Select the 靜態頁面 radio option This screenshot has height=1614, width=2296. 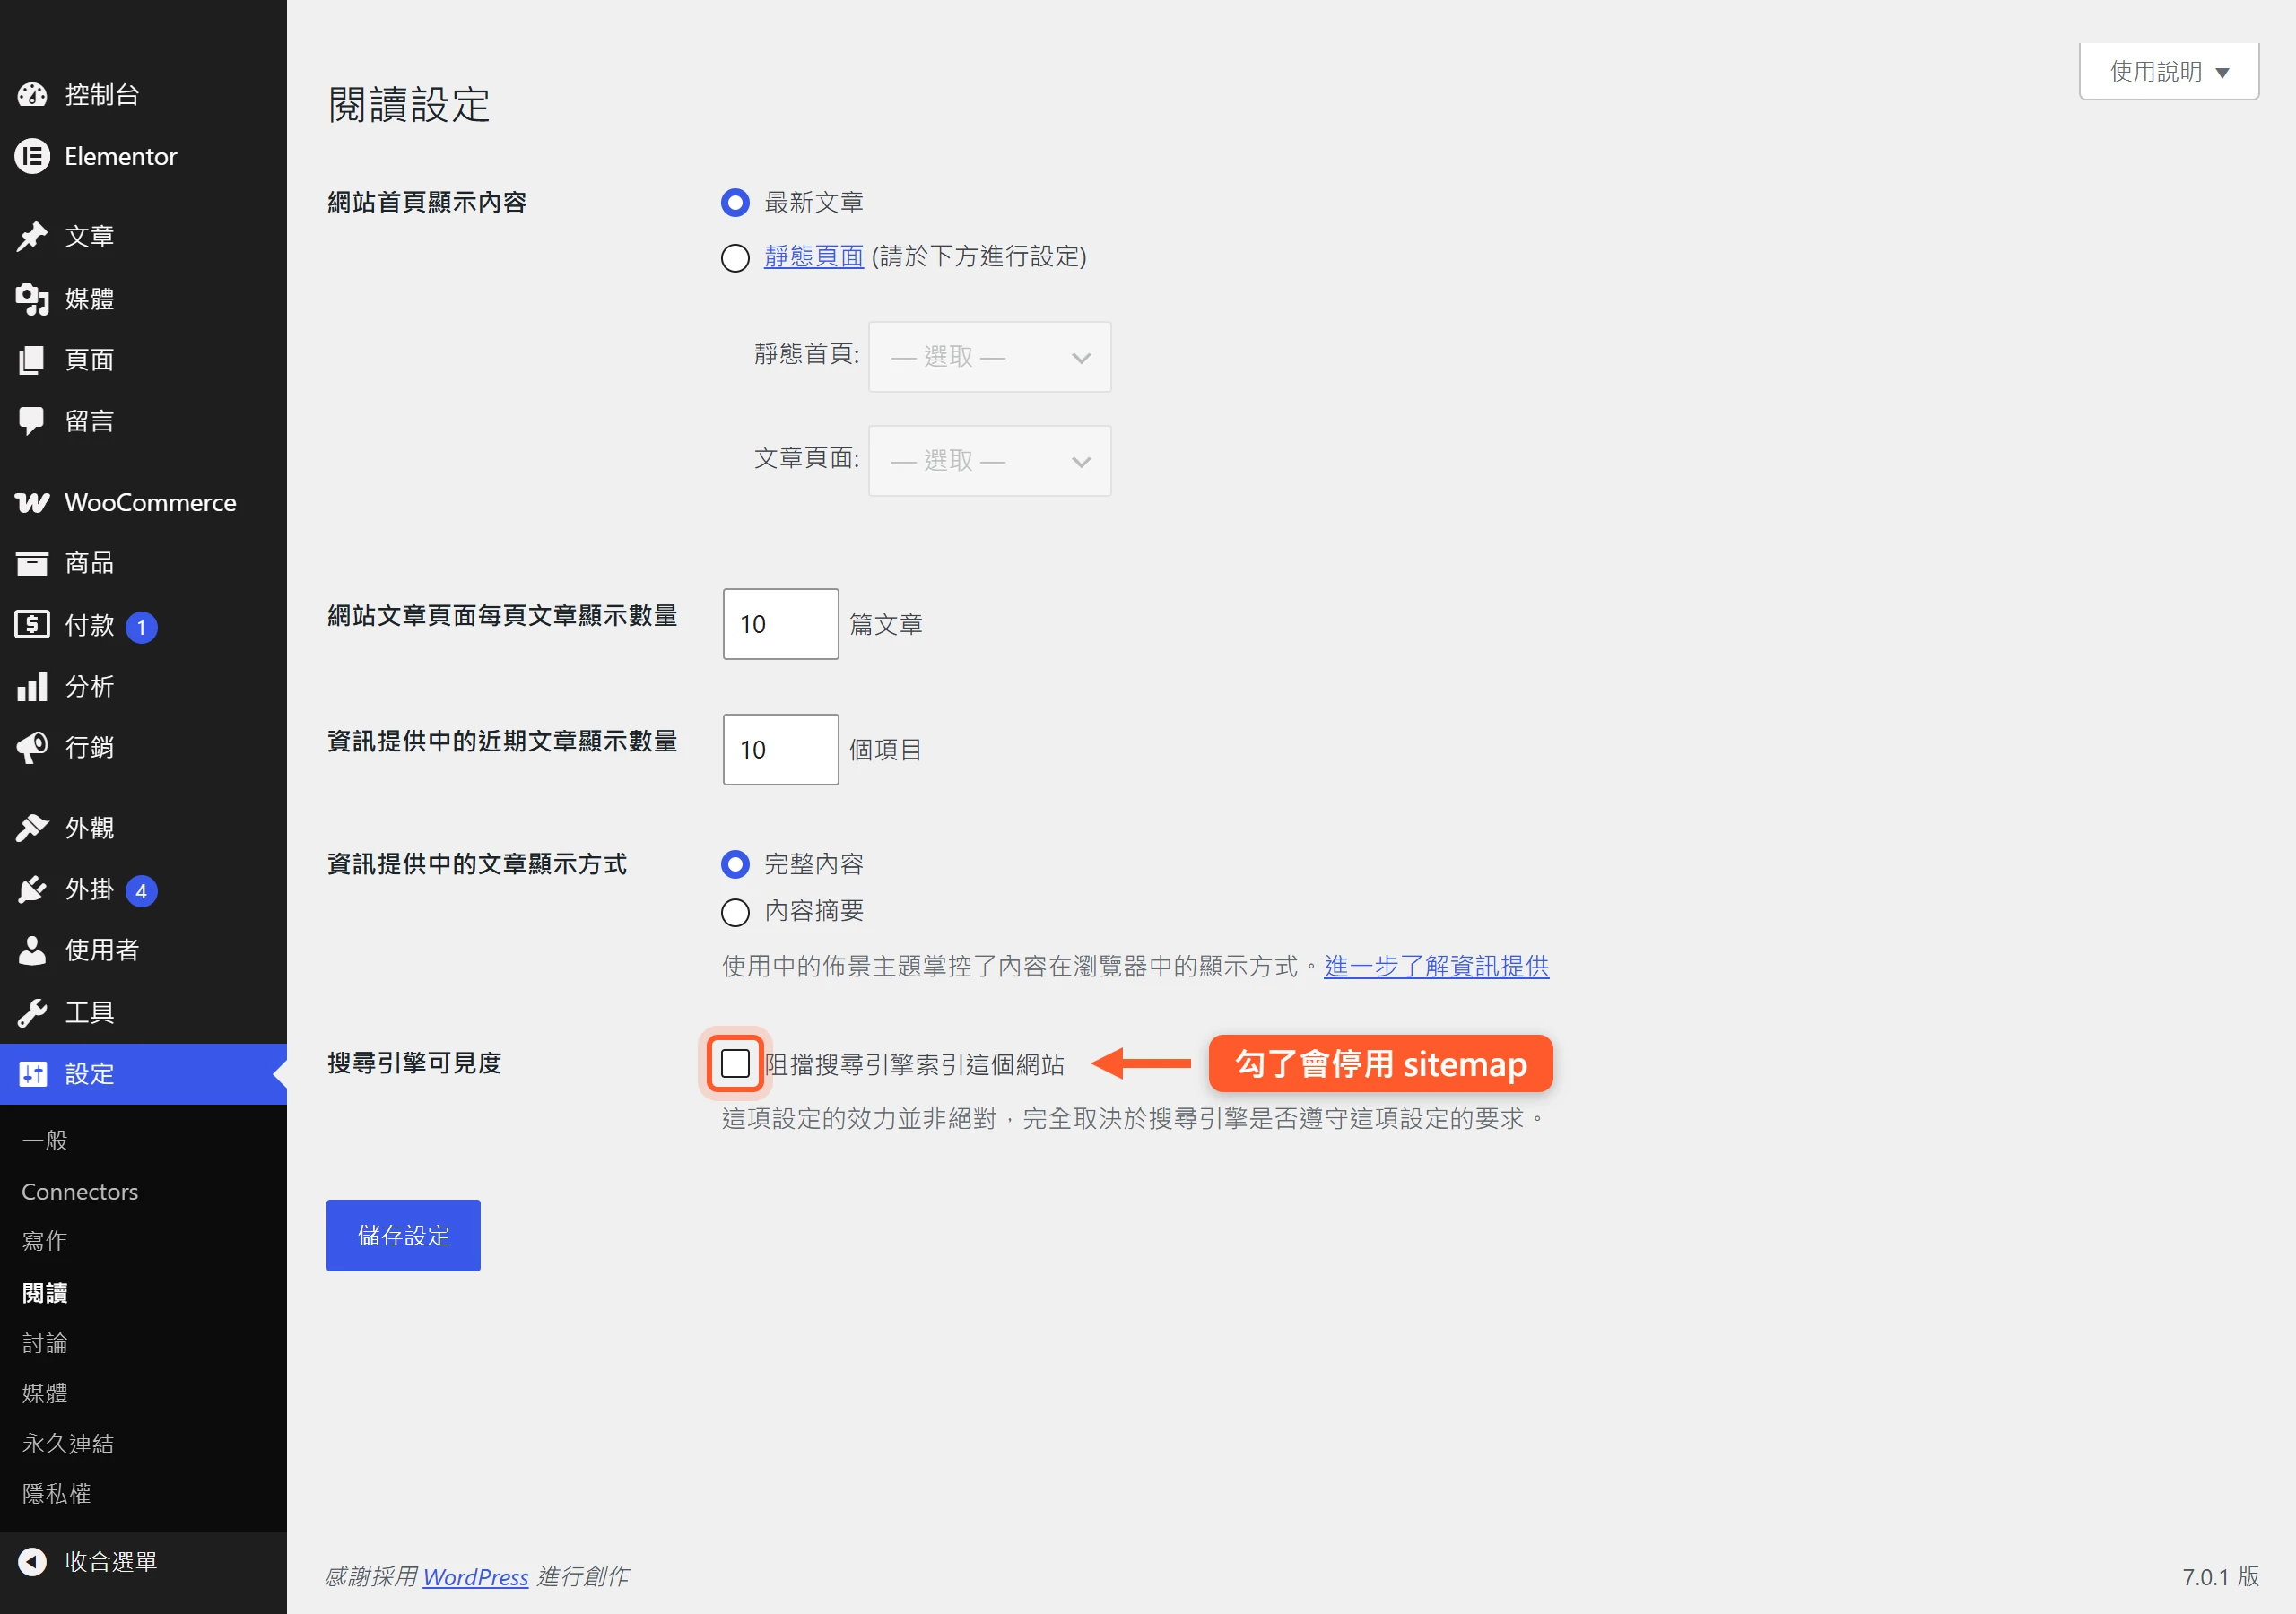click(735, 258)
